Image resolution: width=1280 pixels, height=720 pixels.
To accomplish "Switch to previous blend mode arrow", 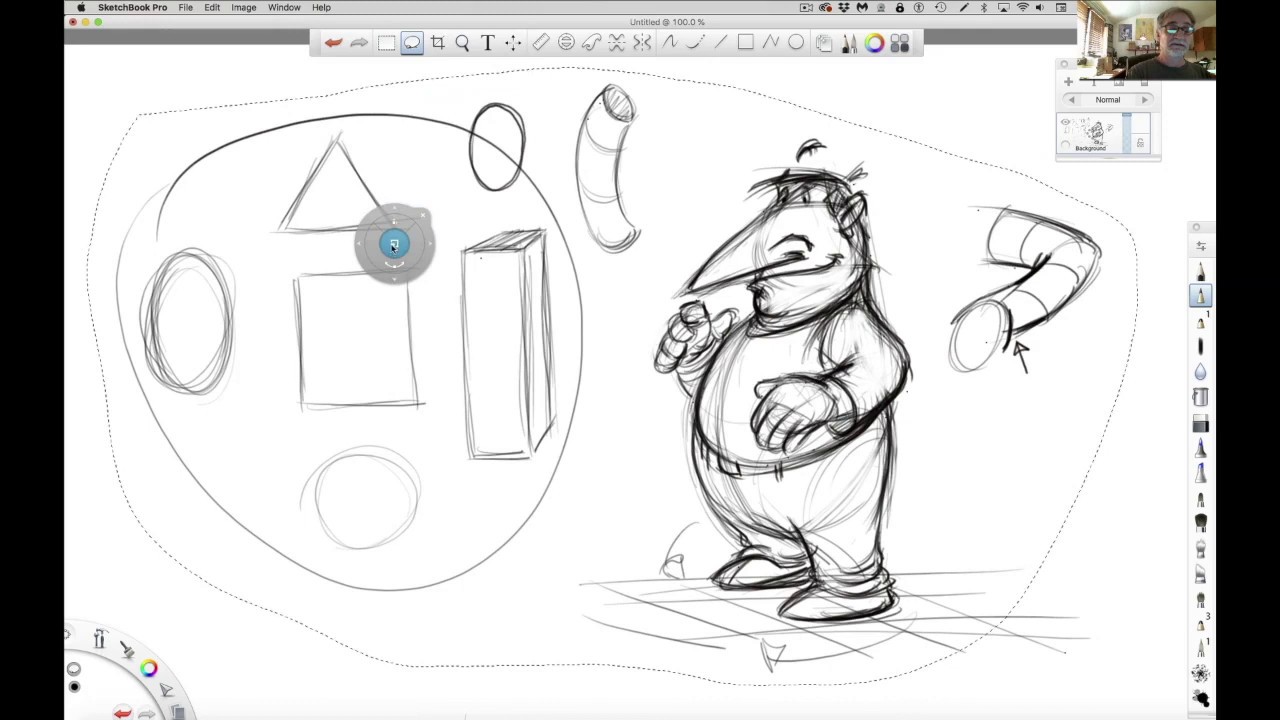I will click(1072, 100).
